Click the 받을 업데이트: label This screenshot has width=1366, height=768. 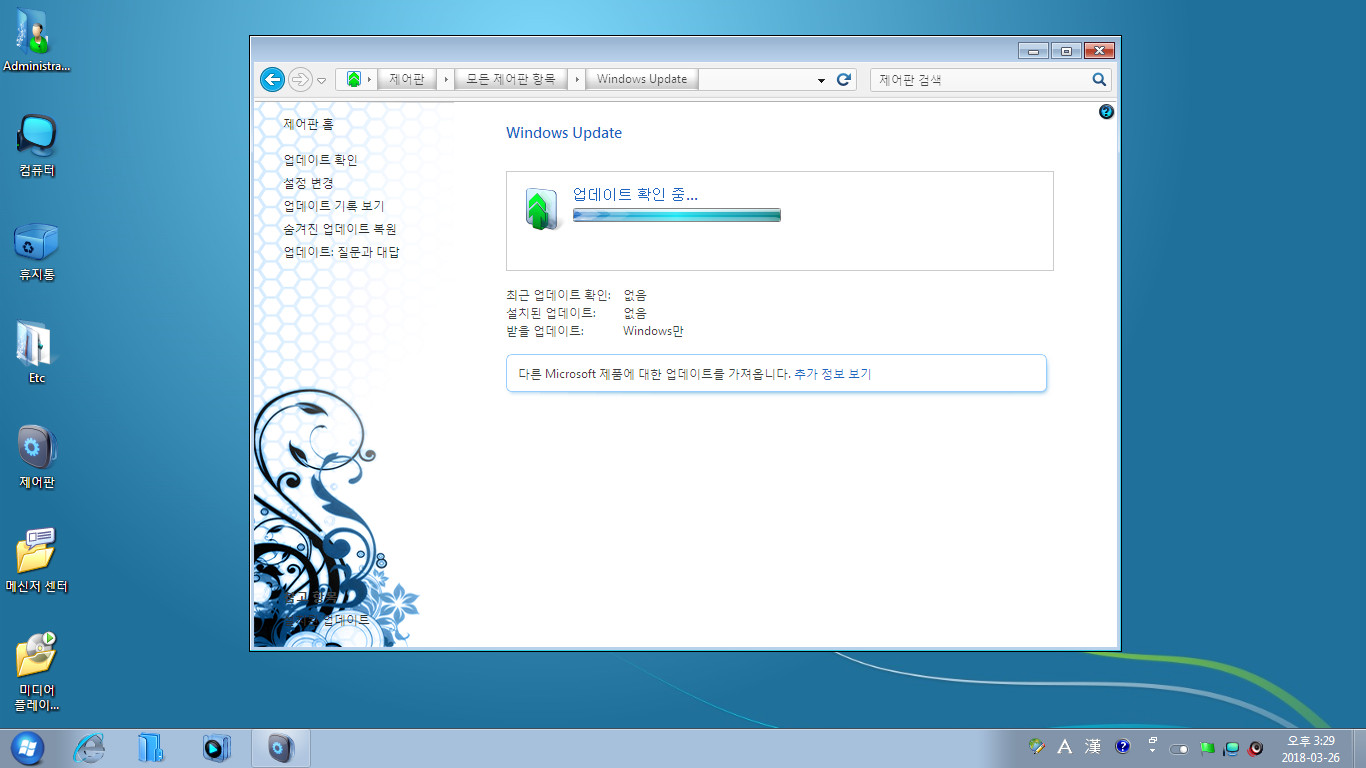[x=545, y=331]
